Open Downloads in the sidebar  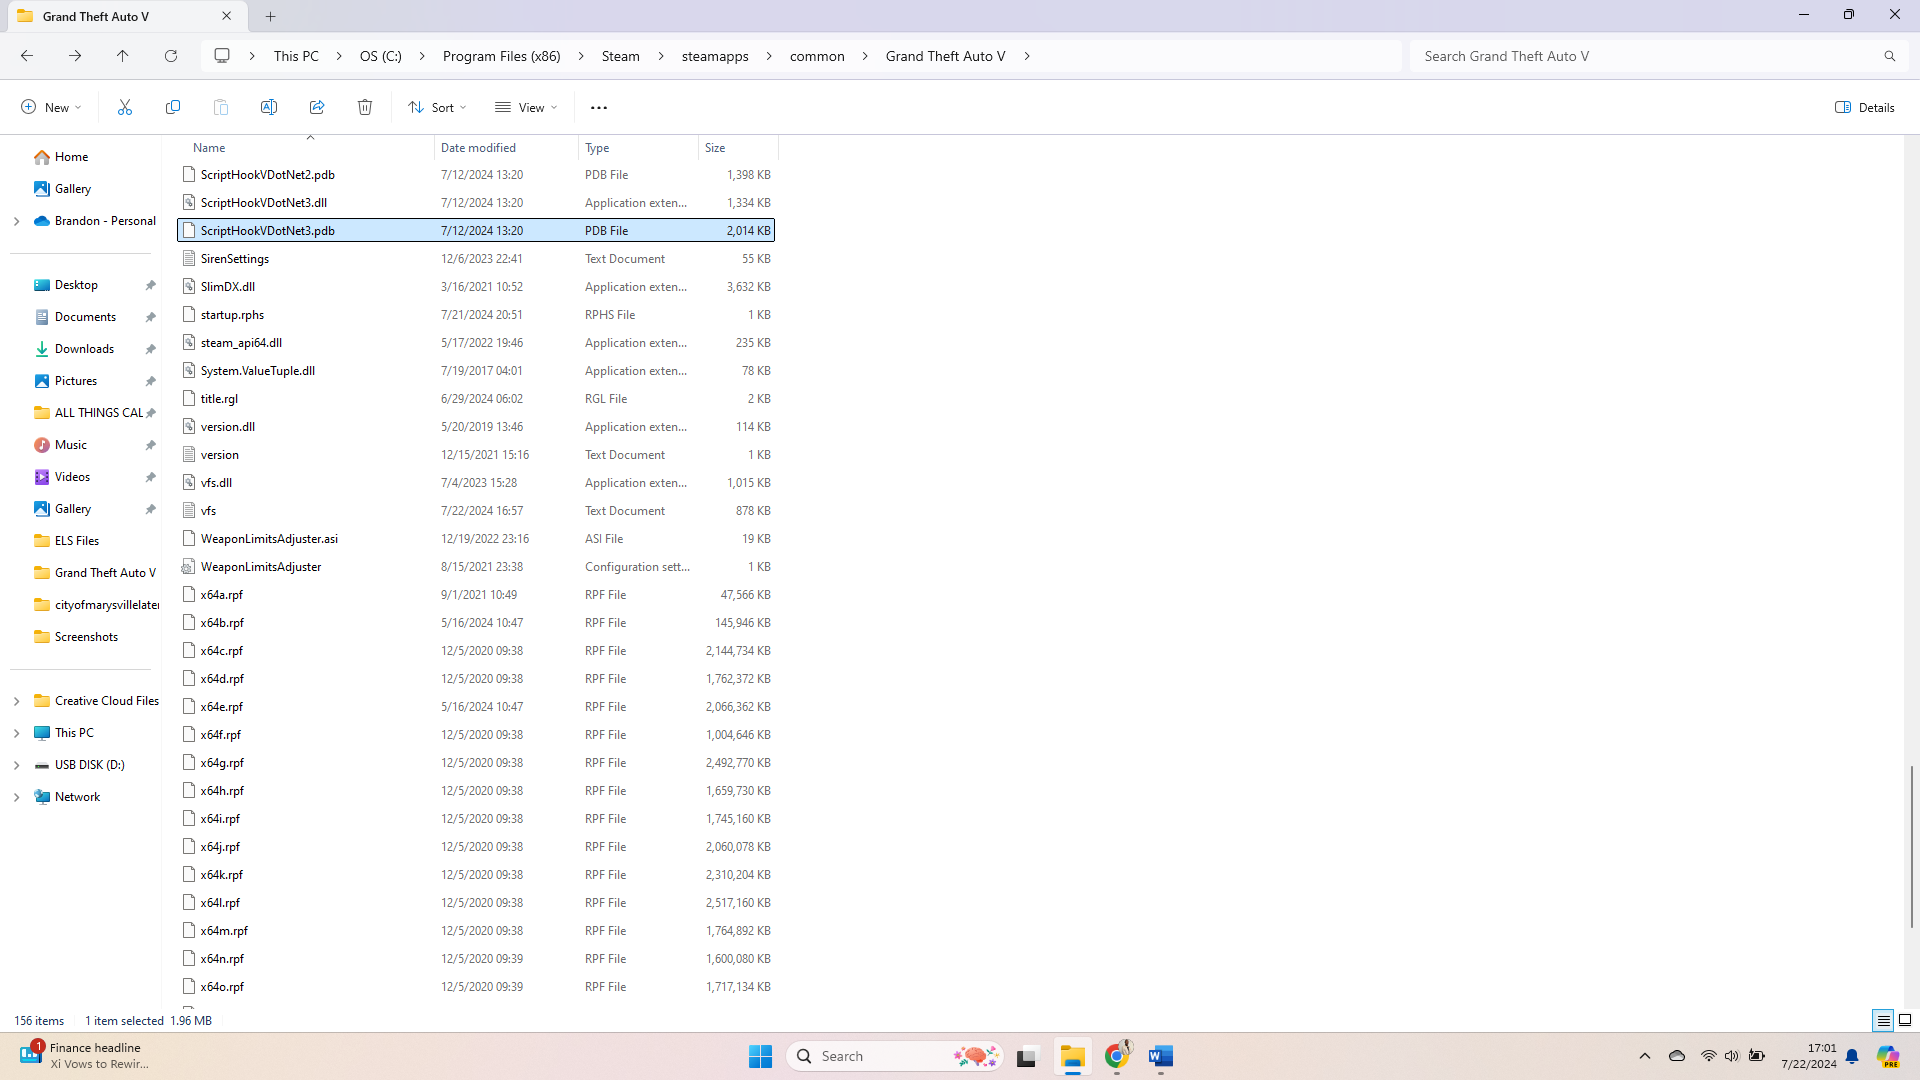[x=84, y=349]
